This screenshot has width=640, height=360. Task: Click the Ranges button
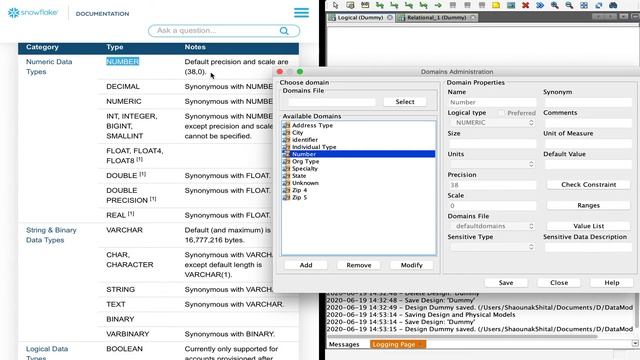pos(589,205)
